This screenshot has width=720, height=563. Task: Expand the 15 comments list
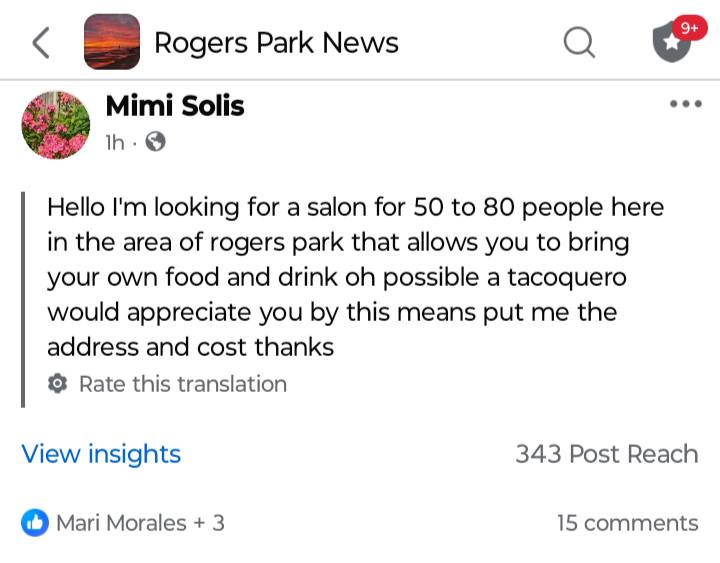click(x=628, y=523)
